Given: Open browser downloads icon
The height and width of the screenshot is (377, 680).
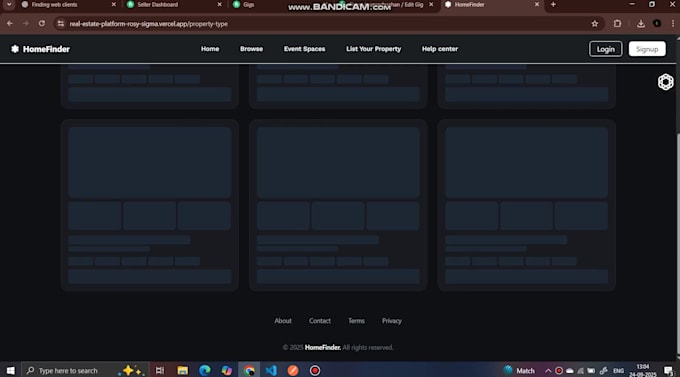Looking at the screenshot, I should [x=641, y=24].
